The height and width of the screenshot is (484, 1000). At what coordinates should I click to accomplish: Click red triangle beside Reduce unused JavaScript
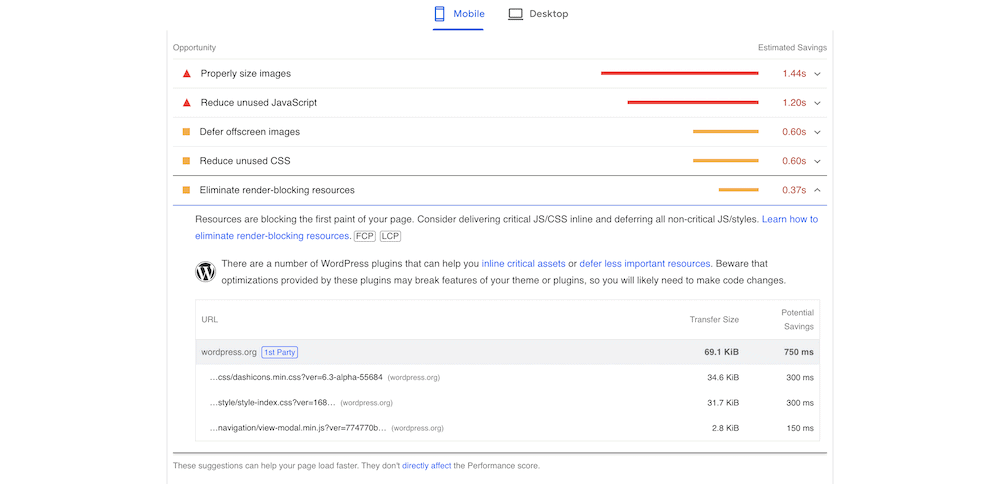click(186, 103)
